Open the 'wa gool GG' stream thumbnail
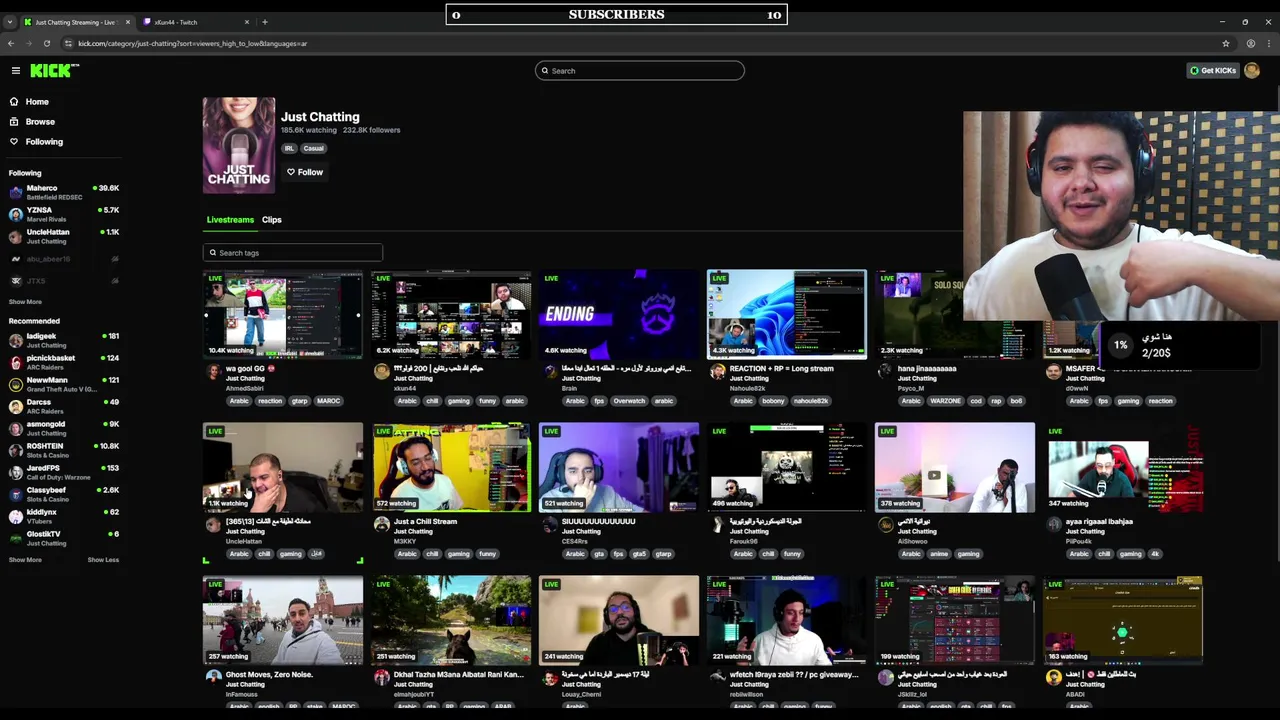This screenshot has height=720, width=1280. pos(283,314)
